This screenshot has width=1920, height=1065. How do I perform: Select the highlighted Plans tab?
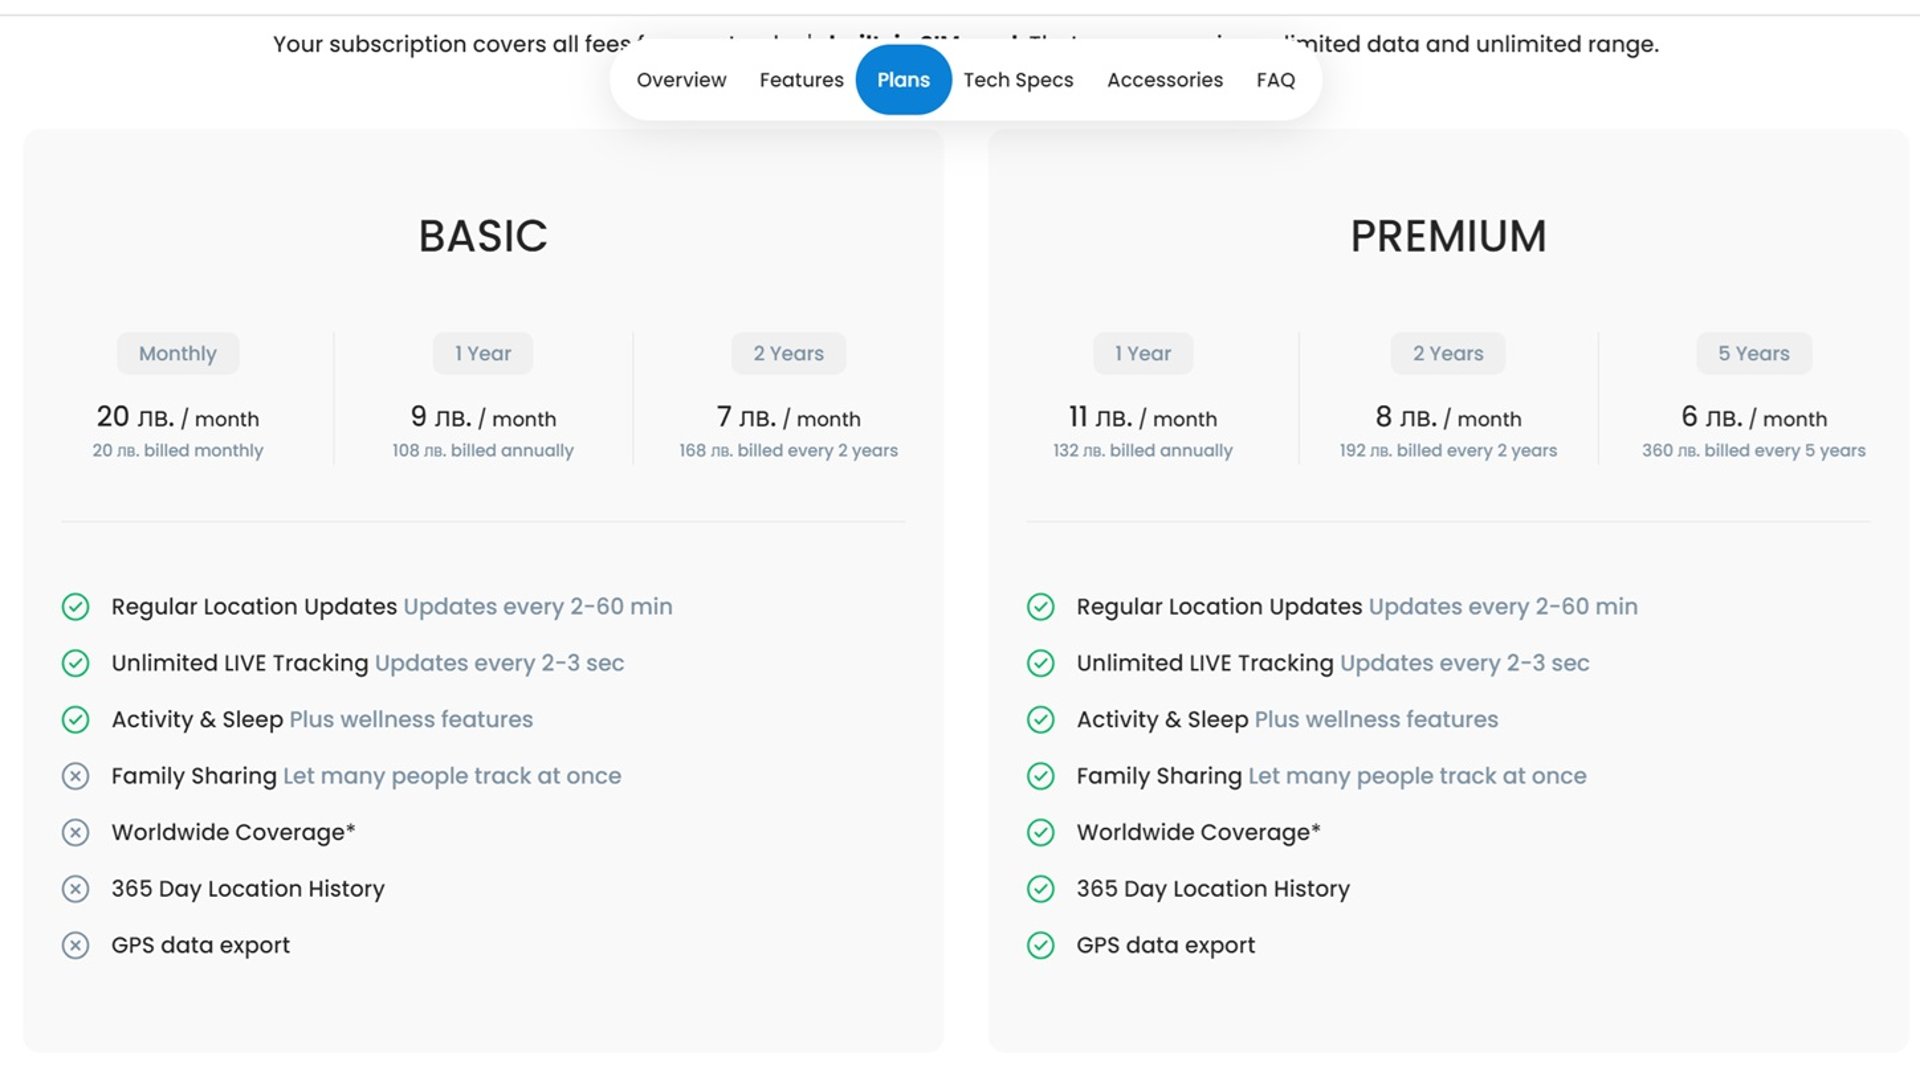[903, 80]
